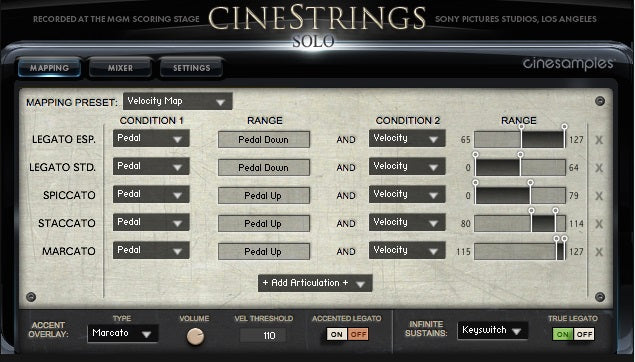635x362 pixels.
Task: Click Pedal Up range for Staccato
Action: coord(264,224)
